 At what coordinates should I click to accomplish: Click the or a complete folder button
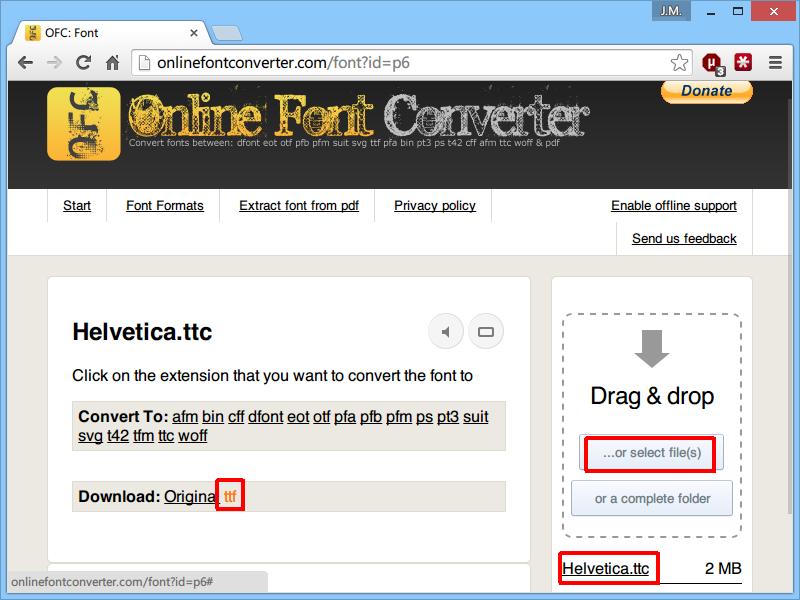652,498
